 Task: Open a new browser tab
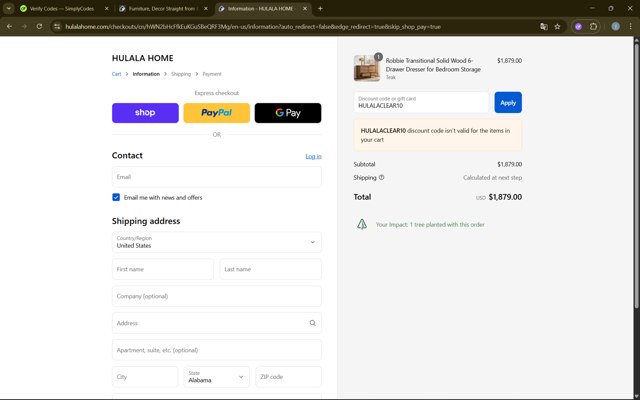point(320,8)
